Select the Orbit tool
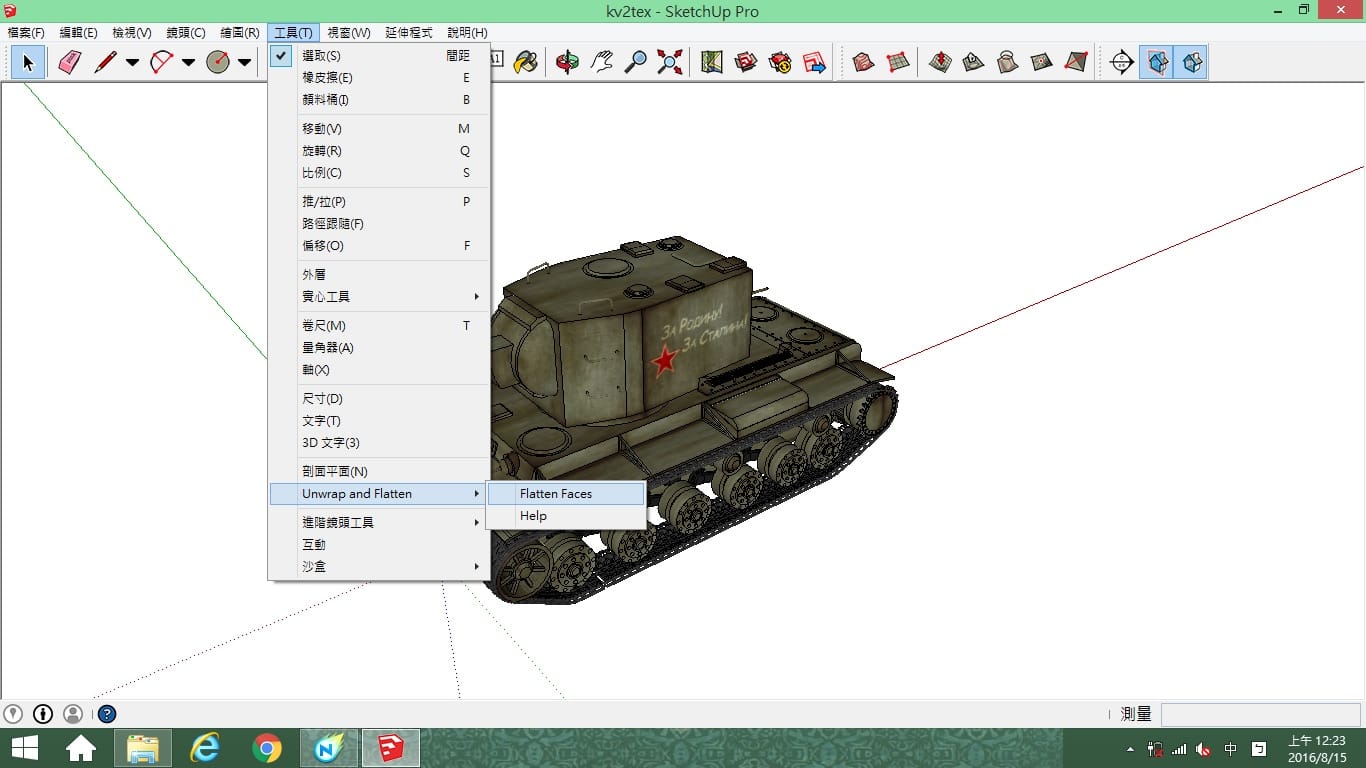The height and width of the screenshot is (768, 1366). click(x=567, y=62)
